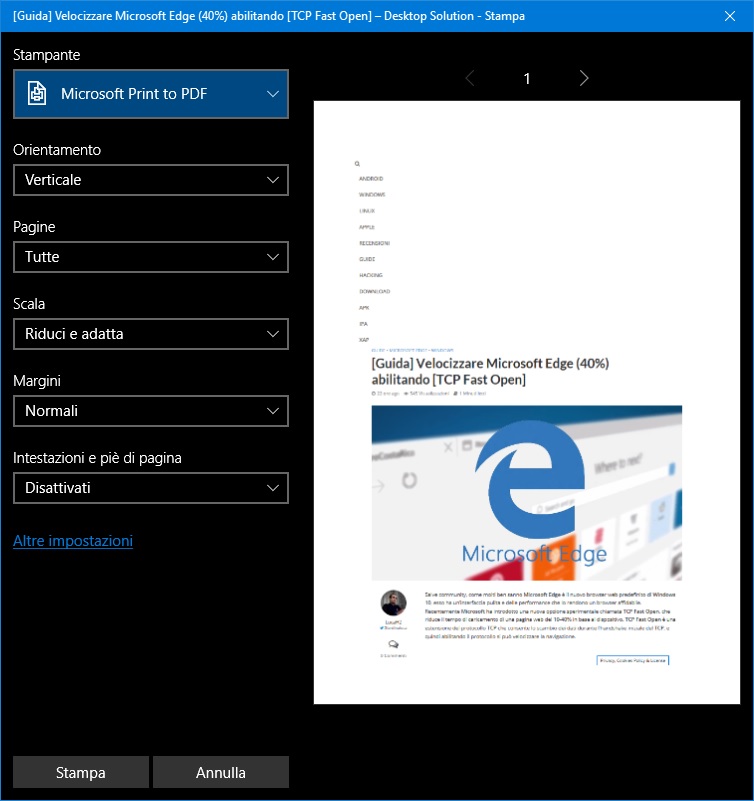Open the Stampante printer dropdown
Screen dimensions: 754x801
pyautogui.click(x=151, y=94)
